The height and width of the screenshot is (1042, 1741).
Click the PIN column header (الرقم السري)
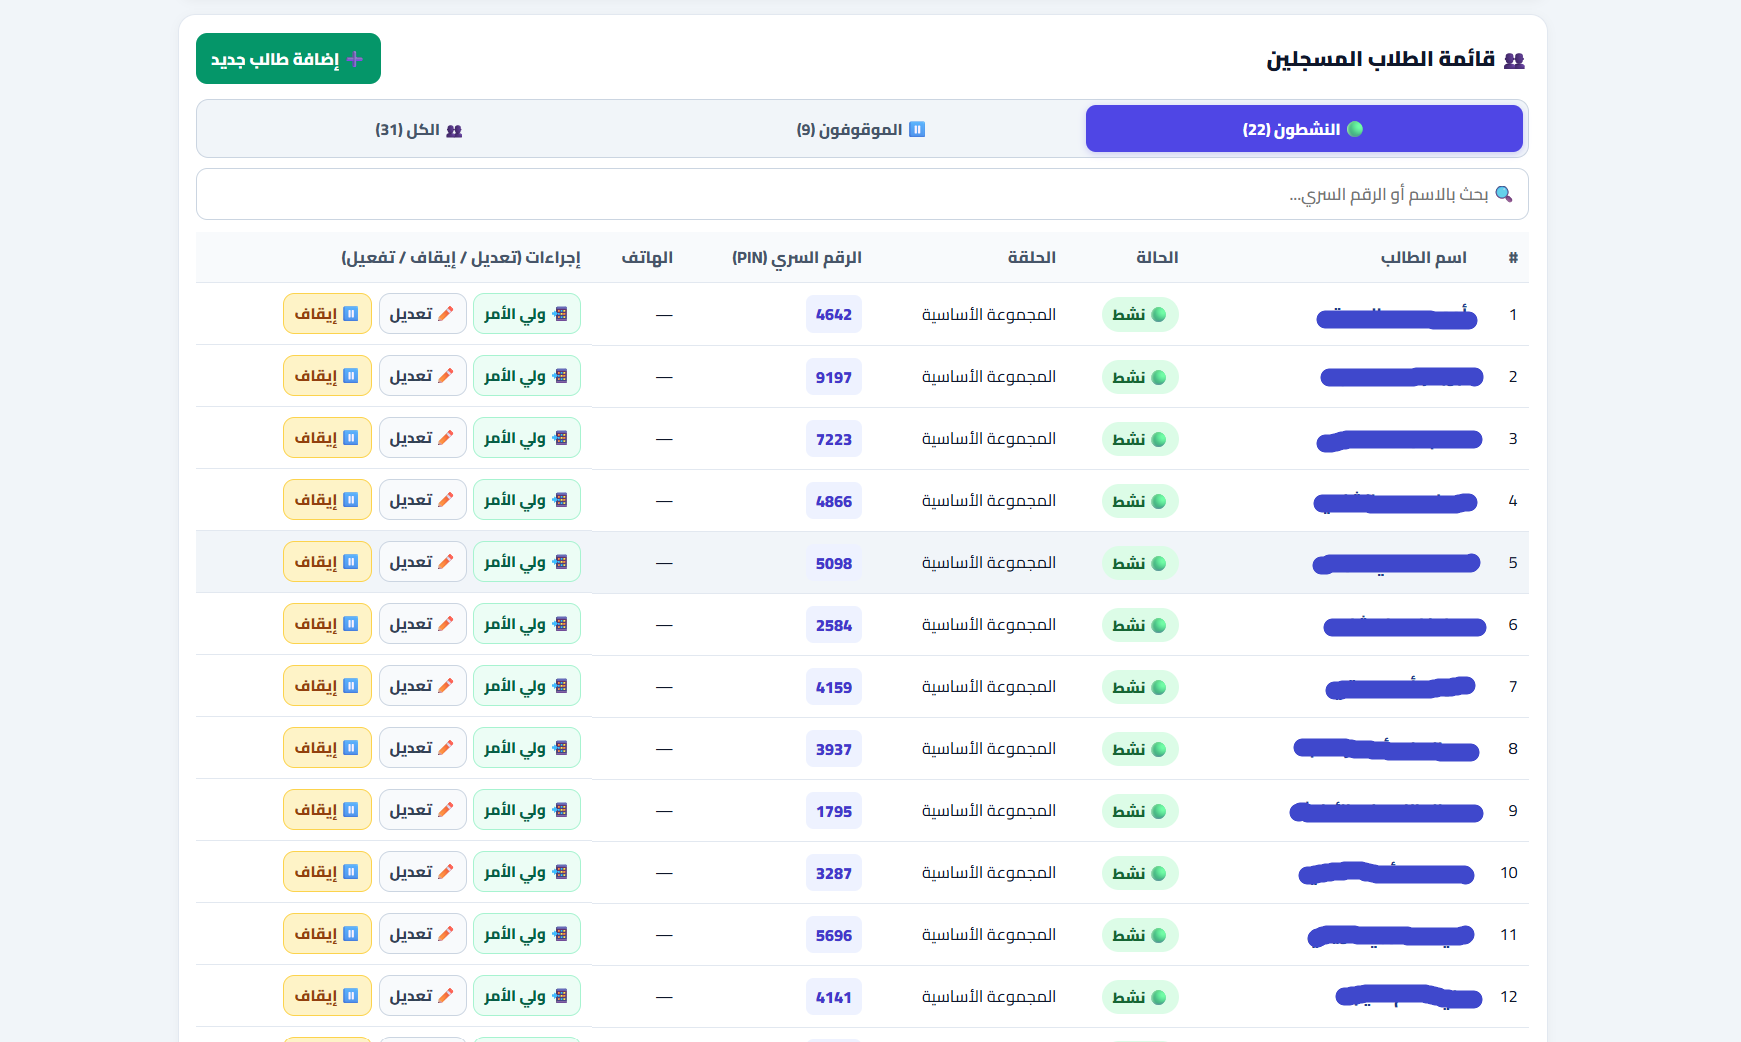pyautogui.click(x=797, y=258)
